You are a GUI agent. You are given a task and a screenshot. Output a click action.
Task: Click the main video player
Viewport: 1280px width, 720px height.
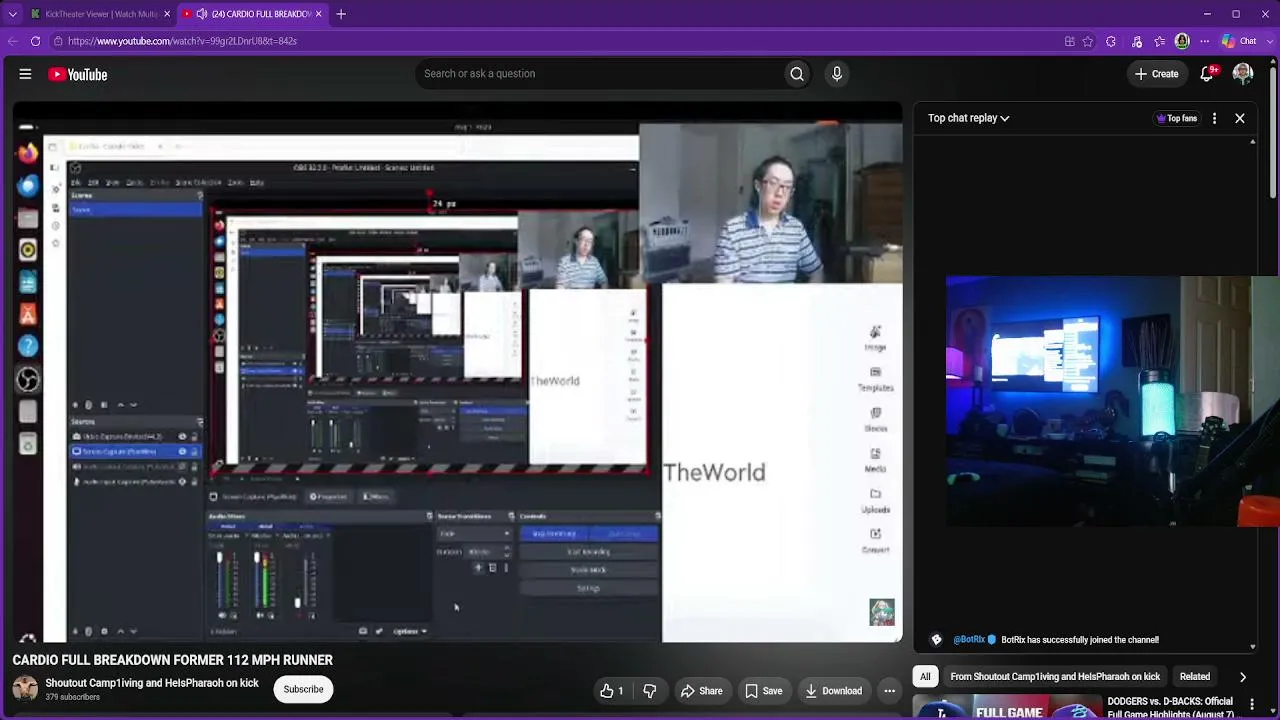[x=457, y=372]
